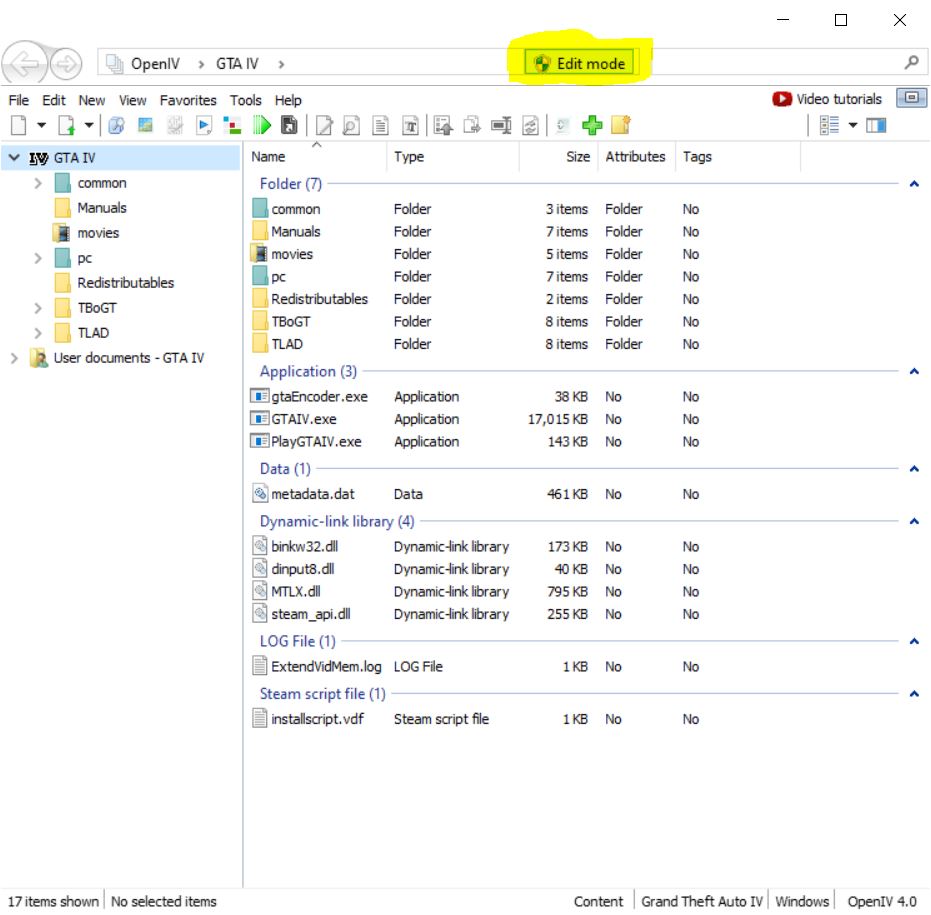The image size is (931, 915).
Task: Collapse the Dynamic-link library (4) group
Action: [914, 521]
